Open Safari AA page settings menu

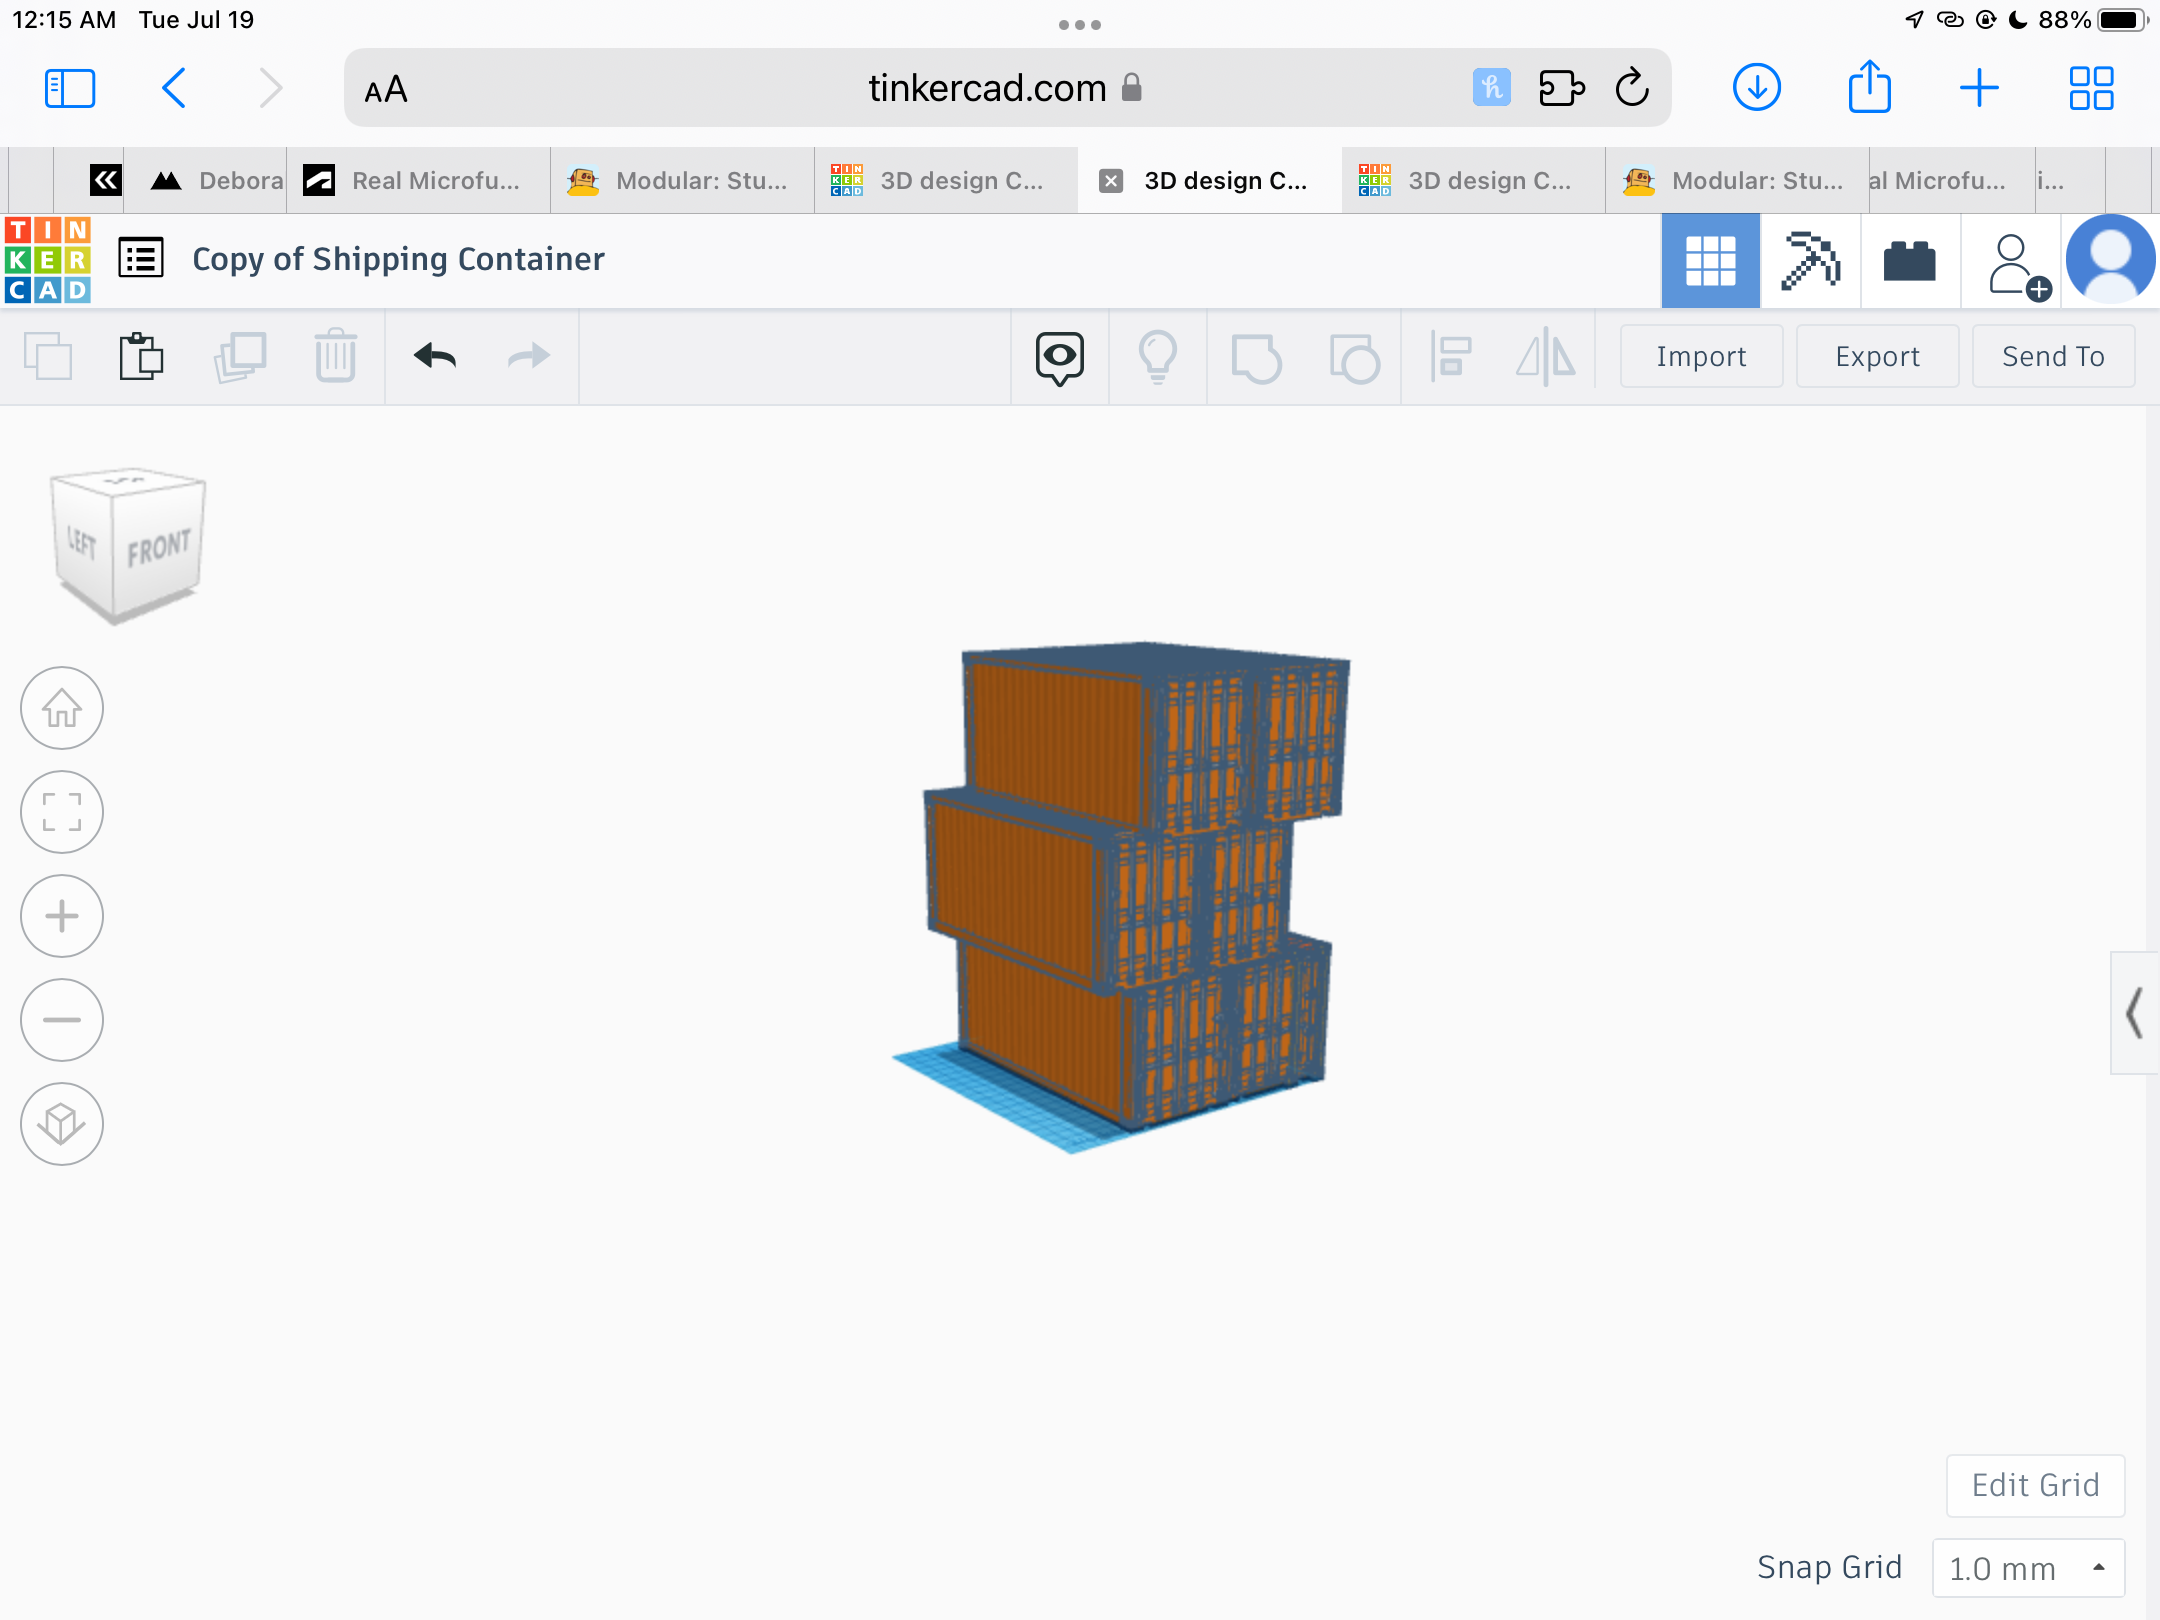coord(386,89)
